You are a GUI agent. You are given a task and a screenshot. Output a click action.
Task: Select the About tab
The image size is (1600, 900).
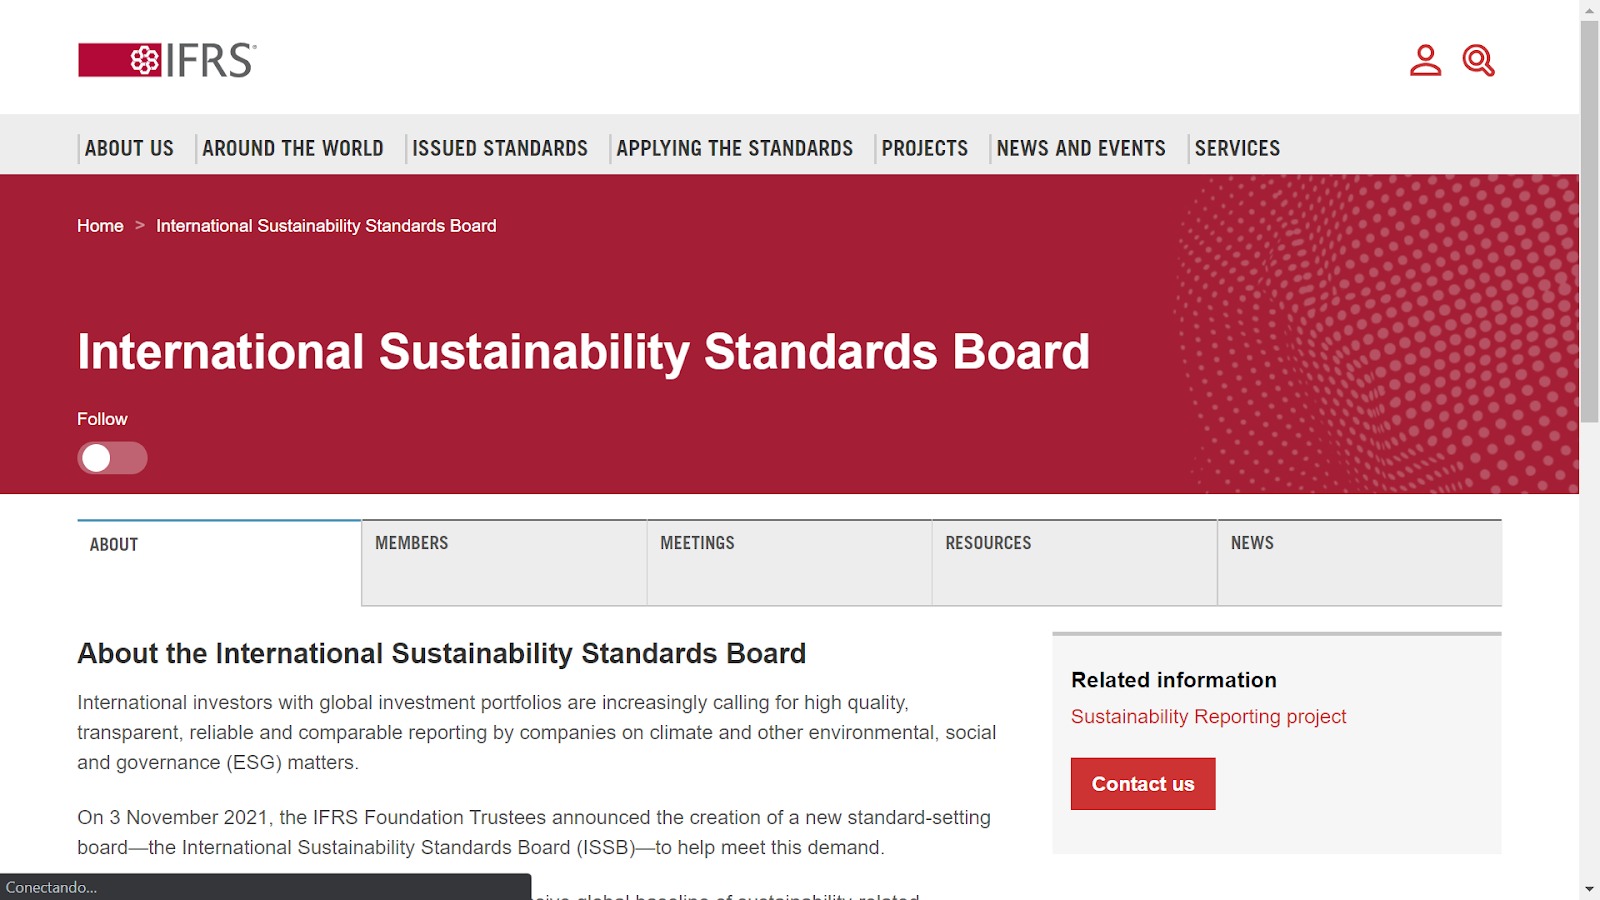(x=219, y=563)
